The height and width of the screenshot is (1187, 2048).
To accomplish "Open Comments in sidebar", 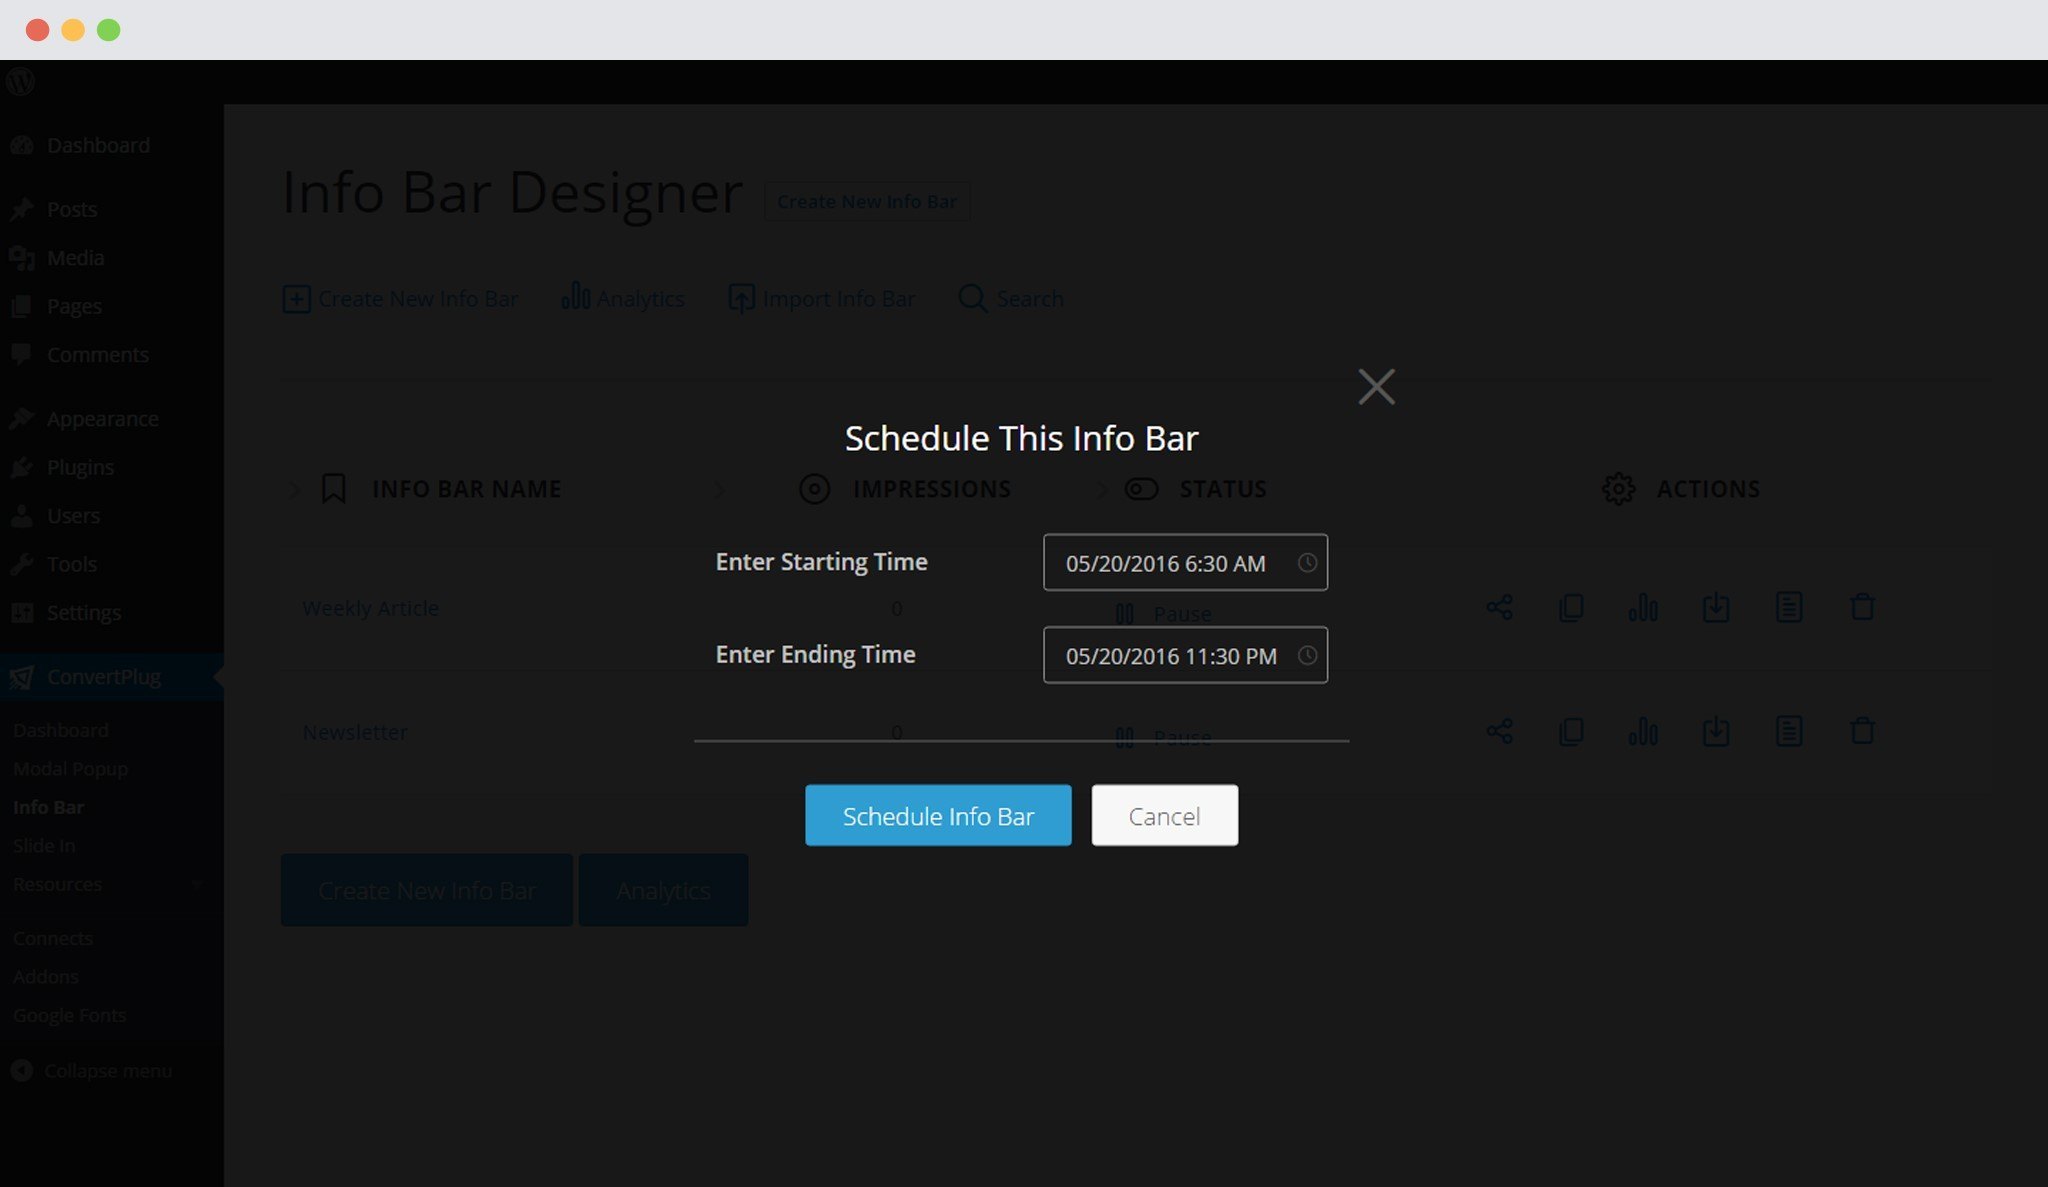I will coord(97,354).
